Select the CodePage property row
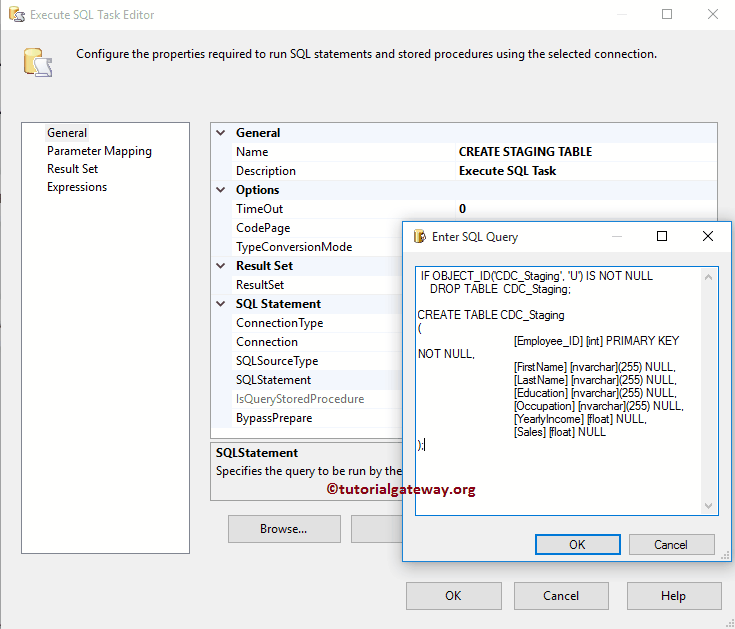The image size is (735, 629). coord(317,228)
